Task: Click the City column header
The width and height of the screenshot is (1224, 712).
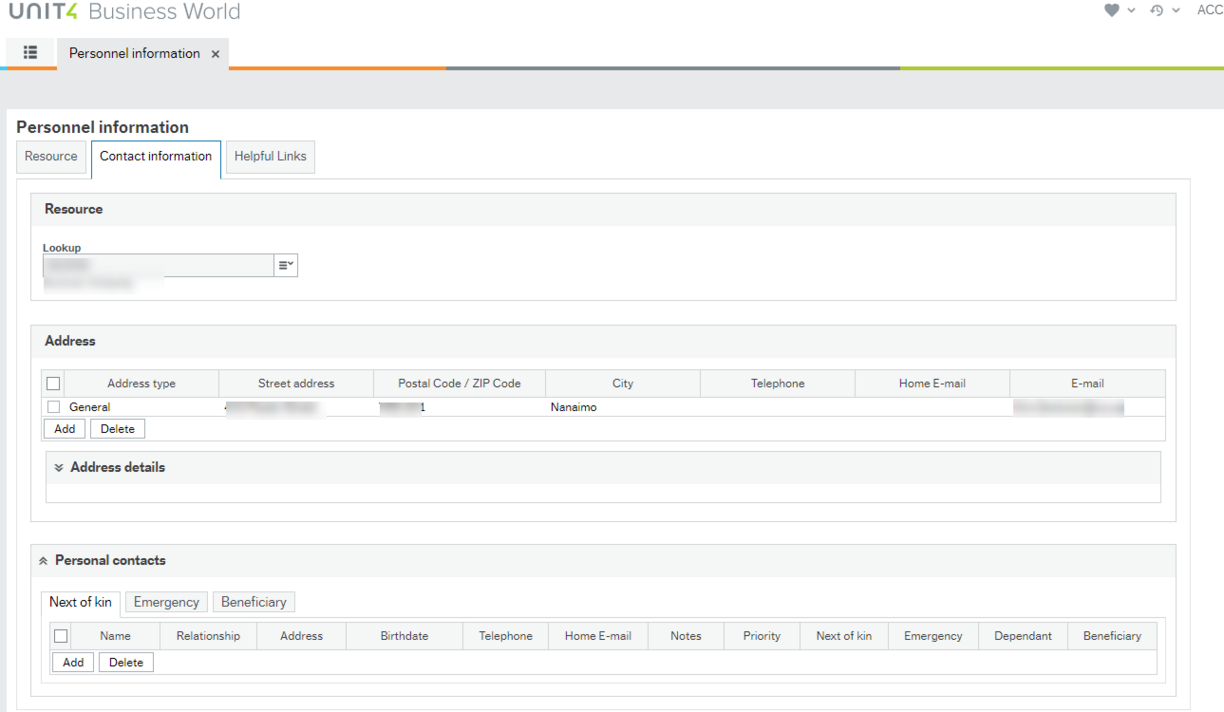Action: point(622,383)
